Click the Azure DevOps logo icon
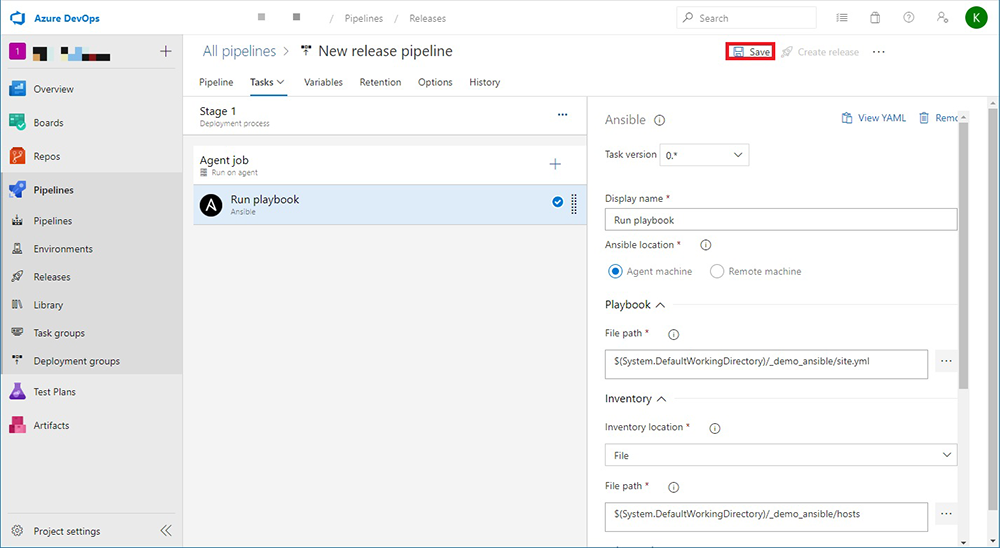 (x=18, y=18)
